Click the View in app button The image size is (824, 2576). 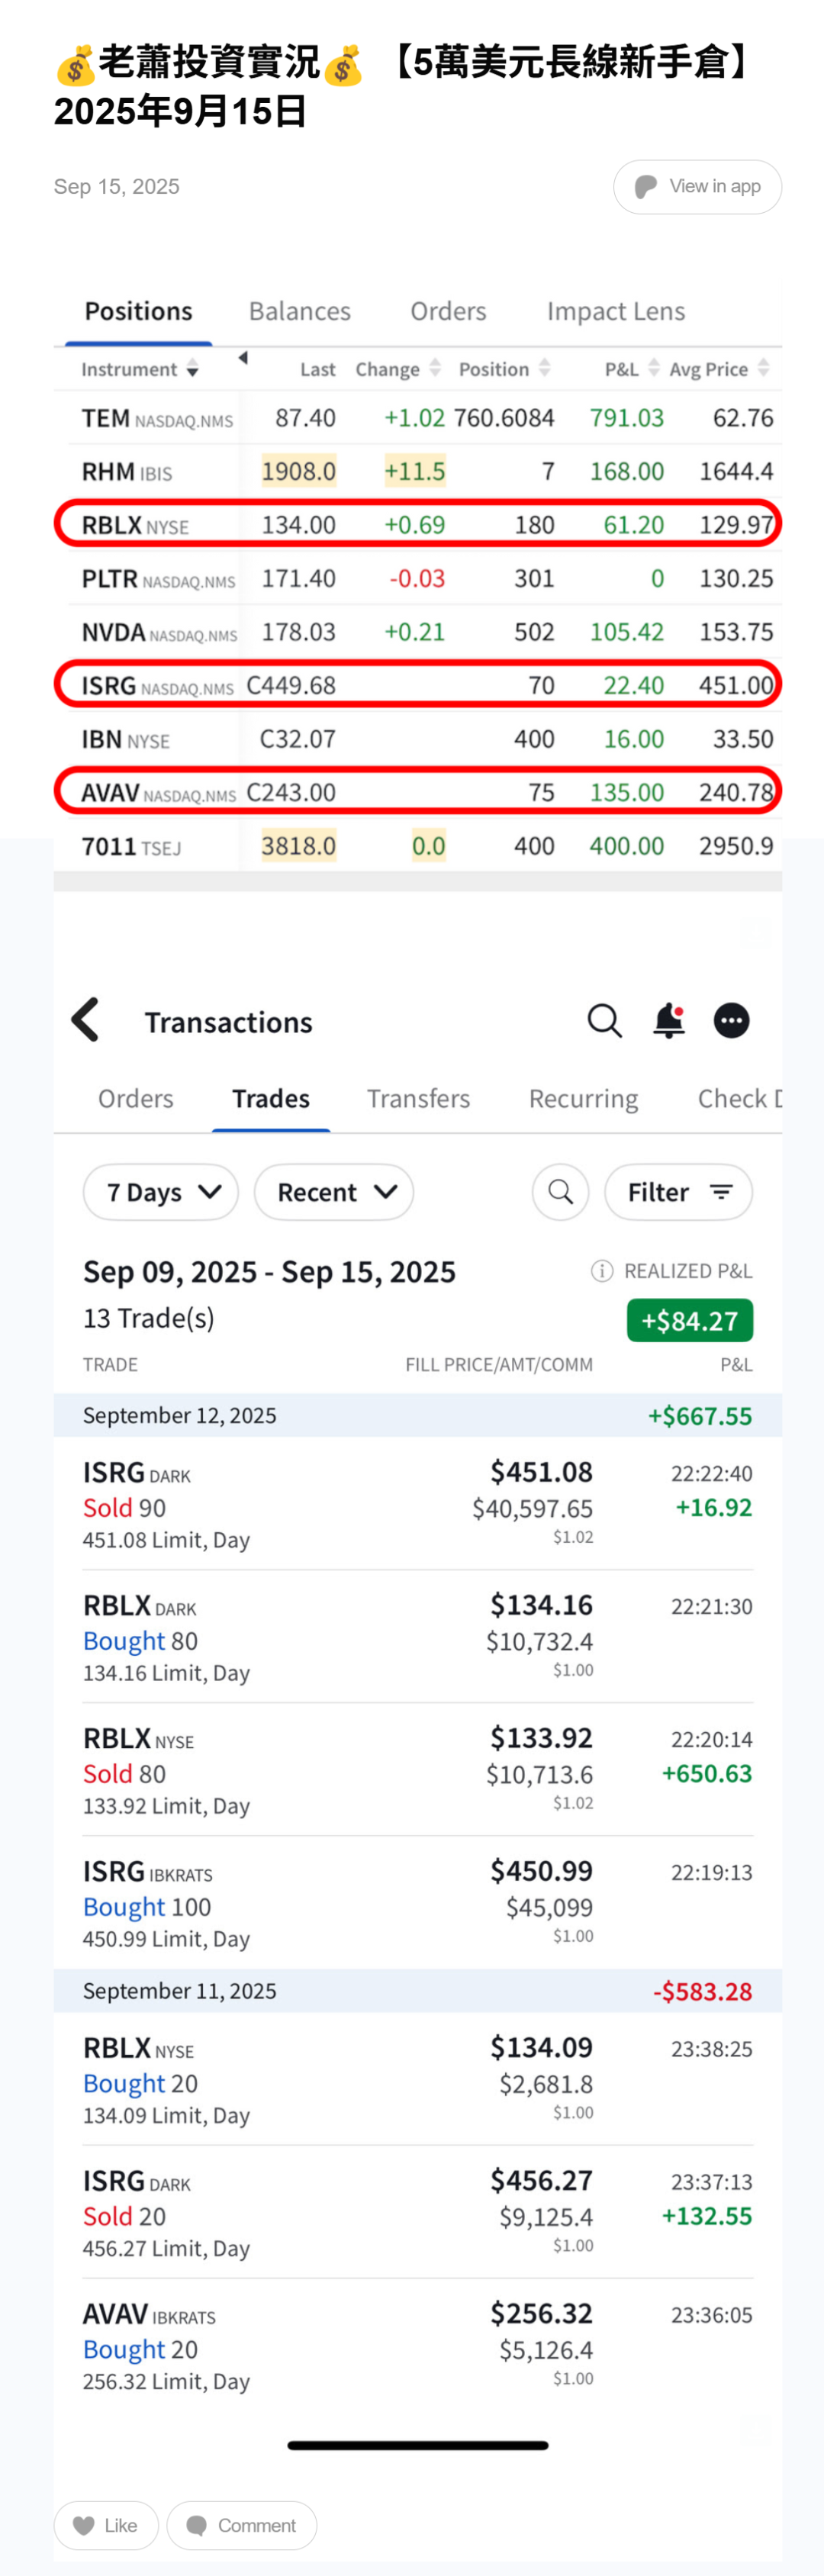pyautogui.click(x=697, y=187)
